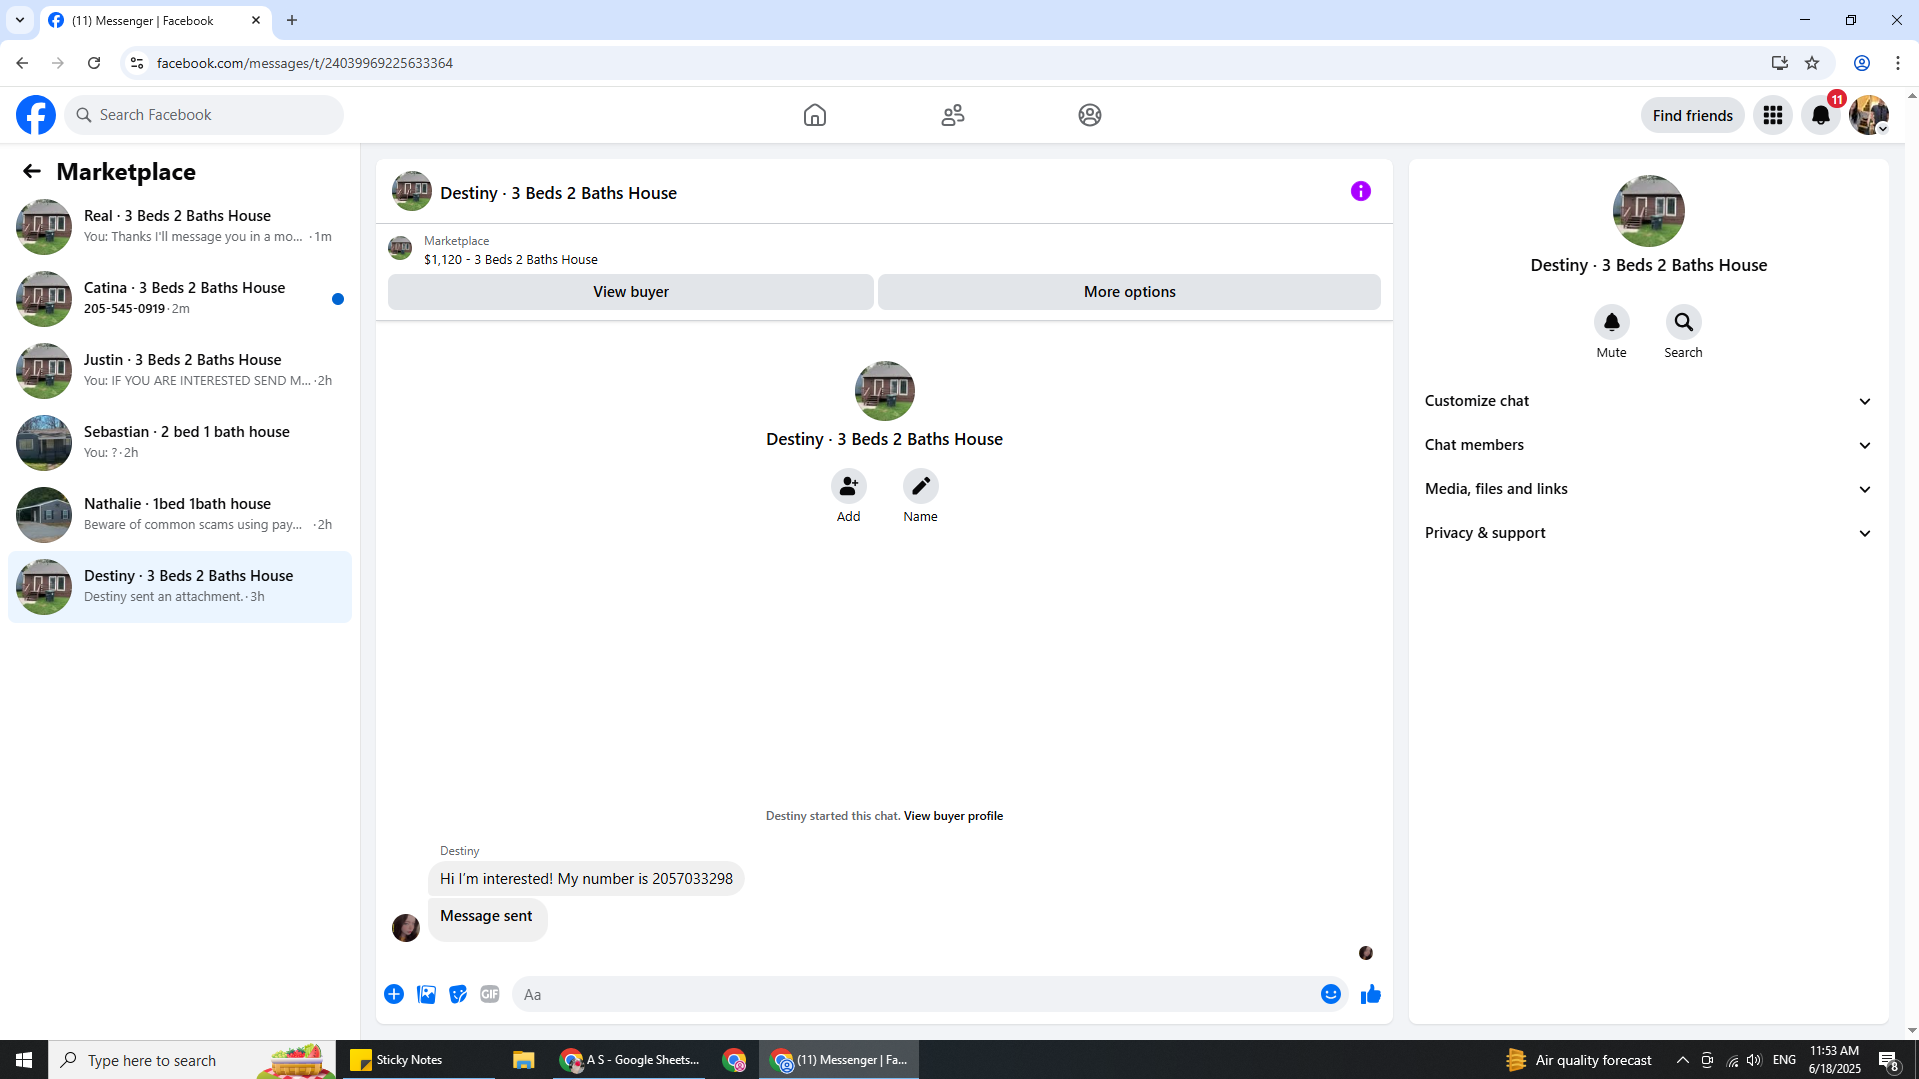Open Air quality forecast widget in taskbar
Screen dimensions: 1919x1079
(x=1579, y=1060)
